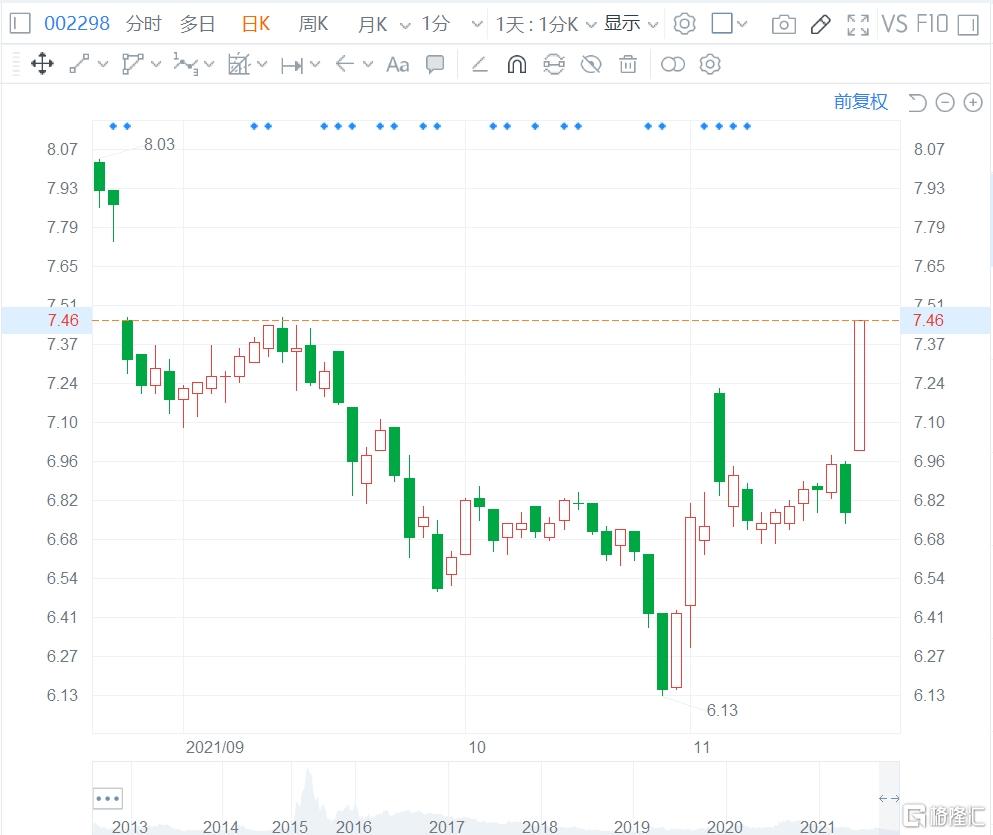Screen dimensions: 993x835
Task: Select the 日K chart tab
Action: (256, 24)
